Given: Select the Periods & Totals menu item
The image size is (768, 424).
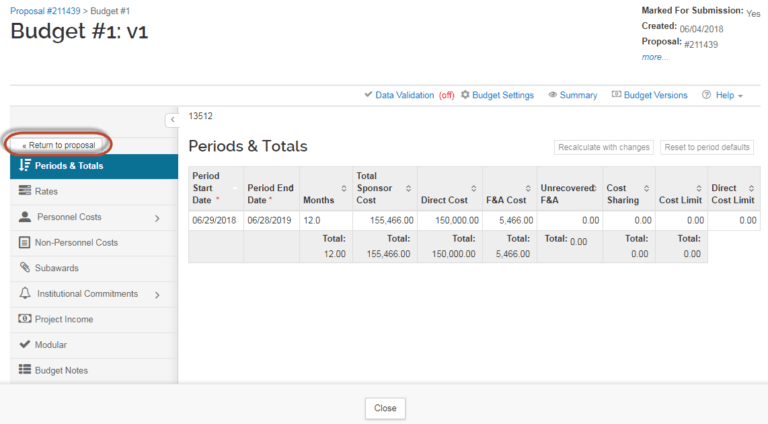Looking at the screenshot, I should pyautogui.click(x=68, y=166).
